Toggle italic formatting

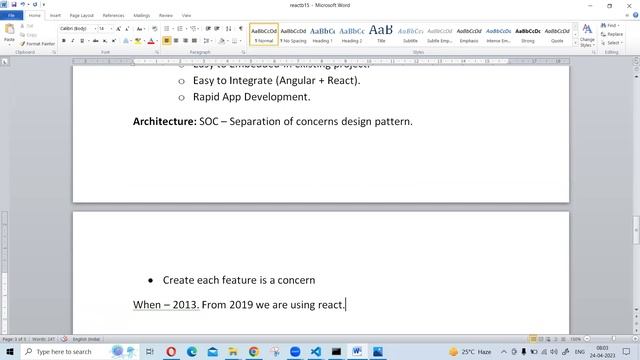(x=73, y=41)
